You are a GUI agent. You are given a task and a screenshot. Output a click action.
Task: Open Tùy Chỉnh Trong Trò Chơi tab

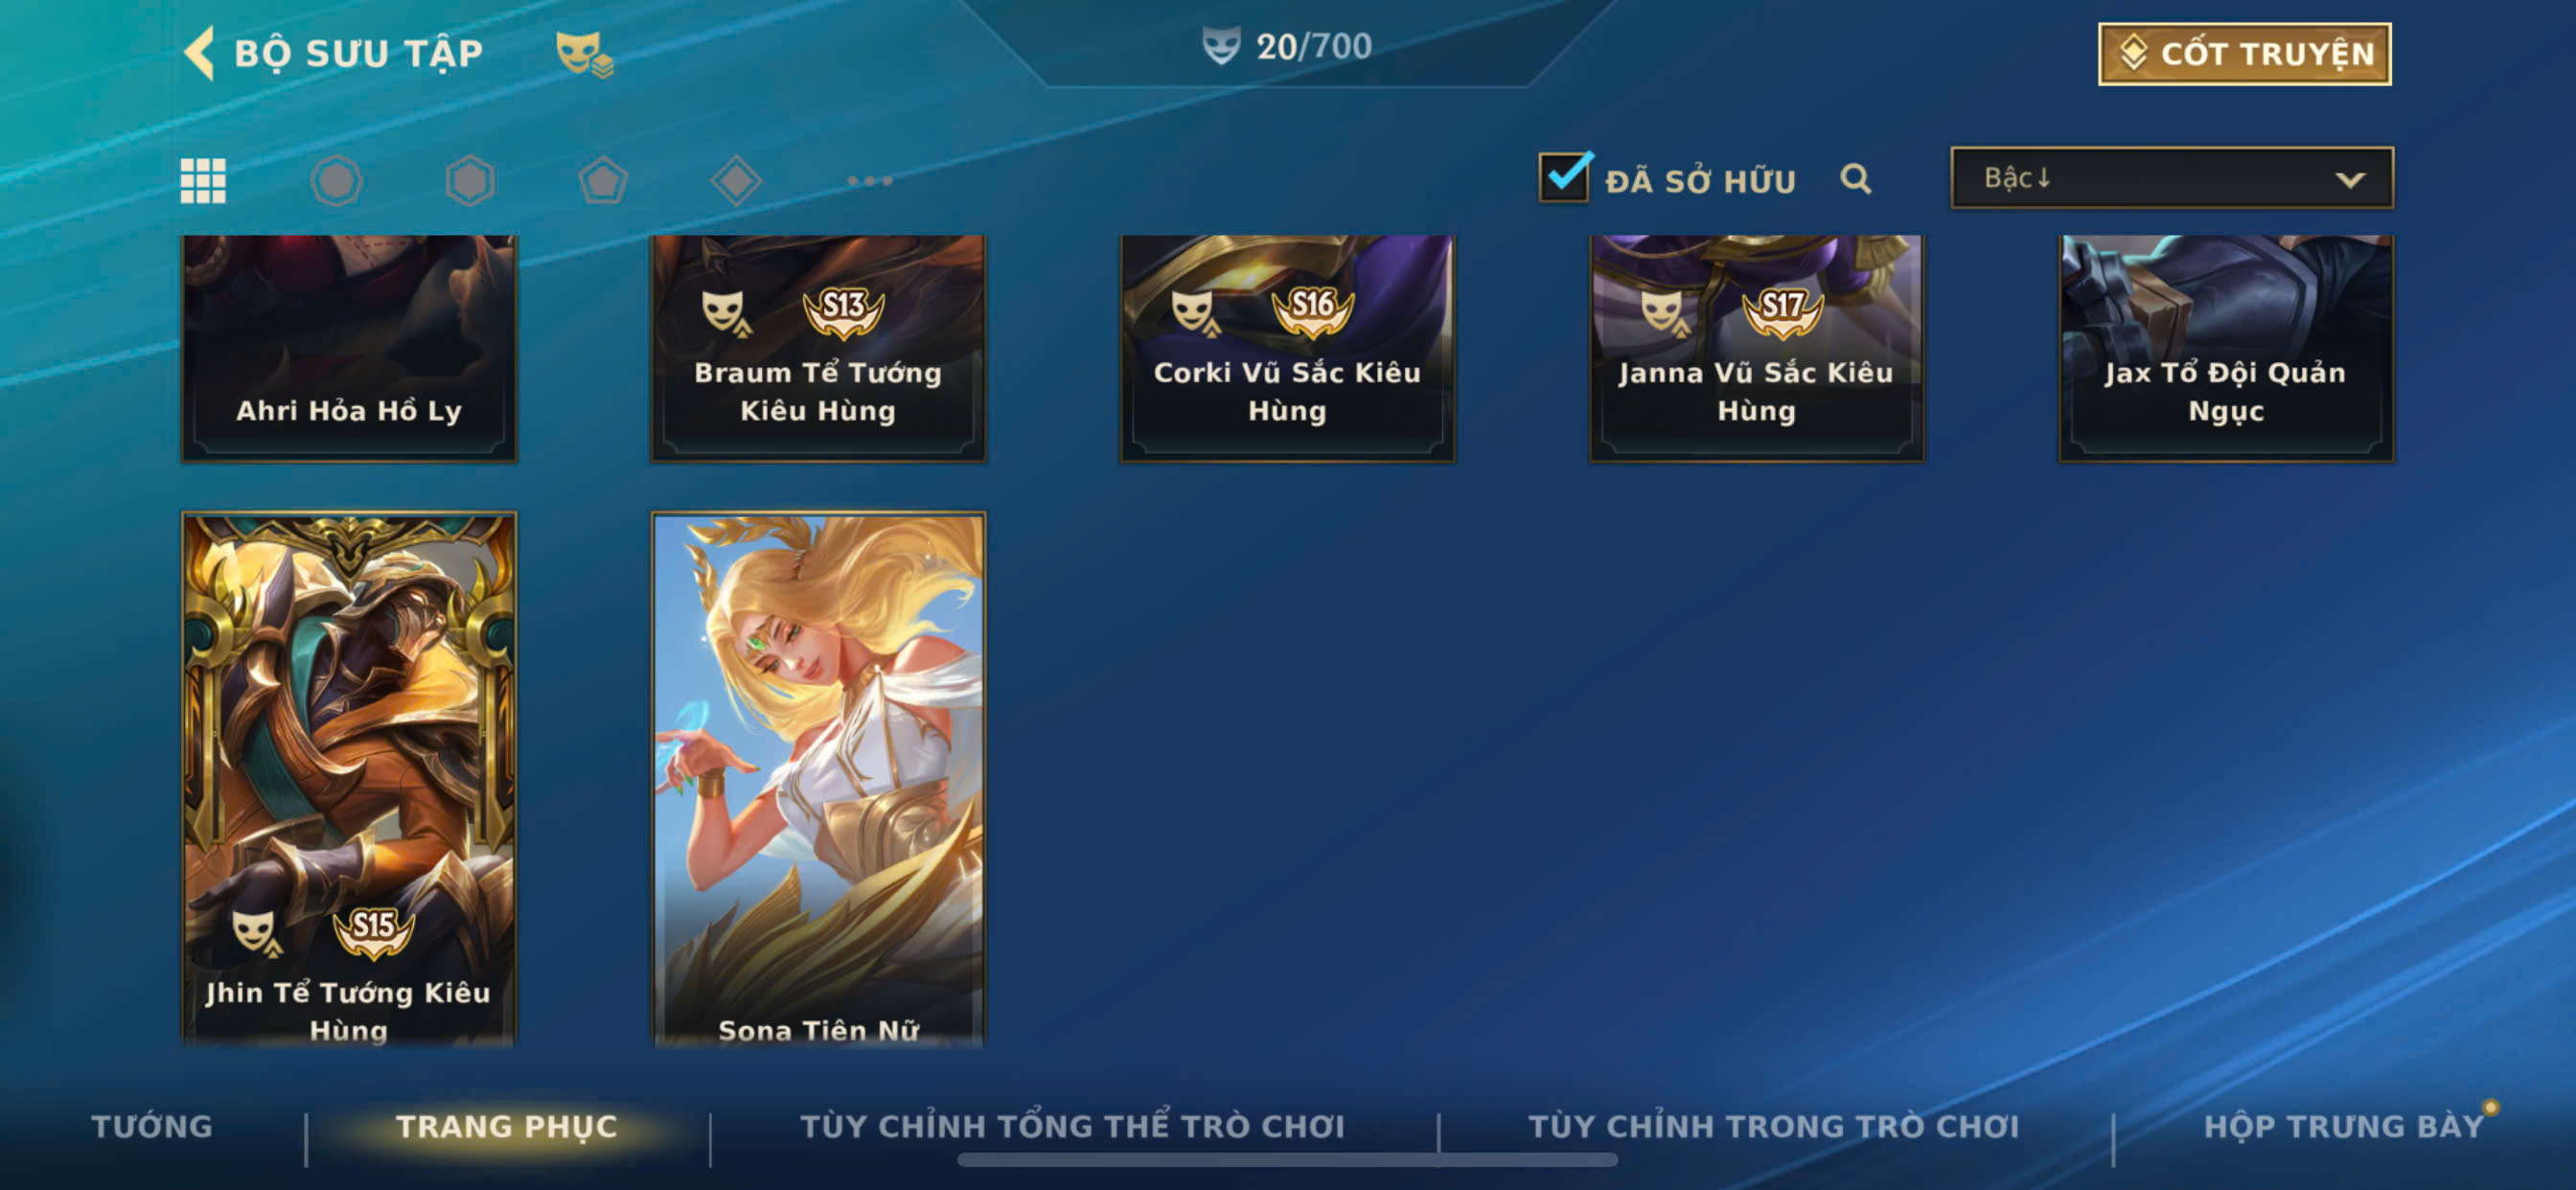point(1773,1126)
